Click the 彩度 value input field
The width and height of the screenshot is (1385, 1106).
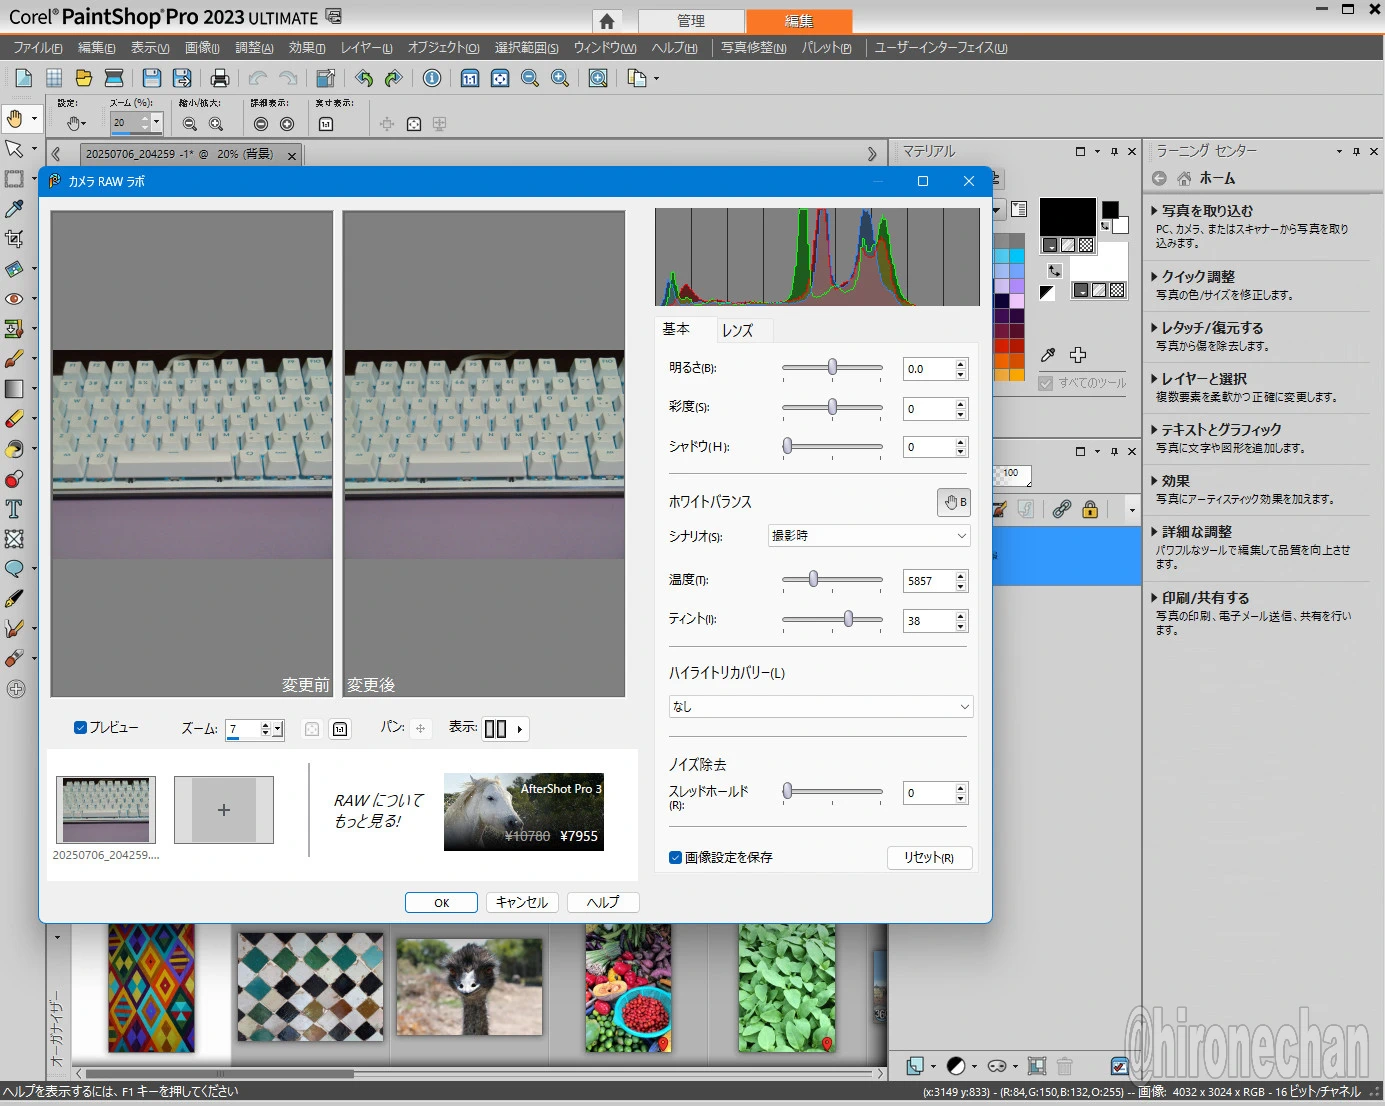pos(928,409)
